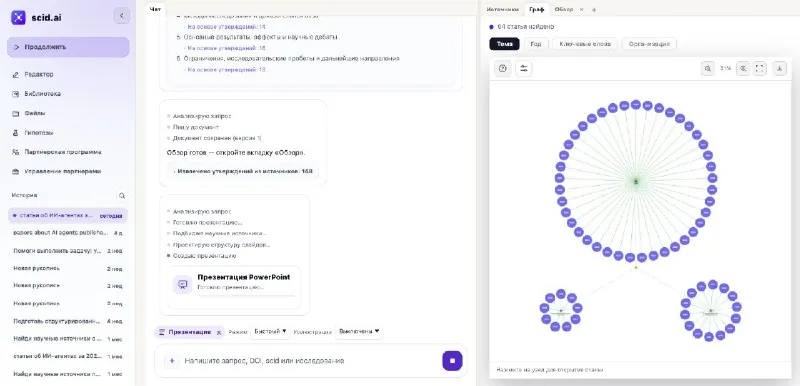Remove the Презентация chip with its X
This screenshot has width=800, height=386.
[219, 332]
